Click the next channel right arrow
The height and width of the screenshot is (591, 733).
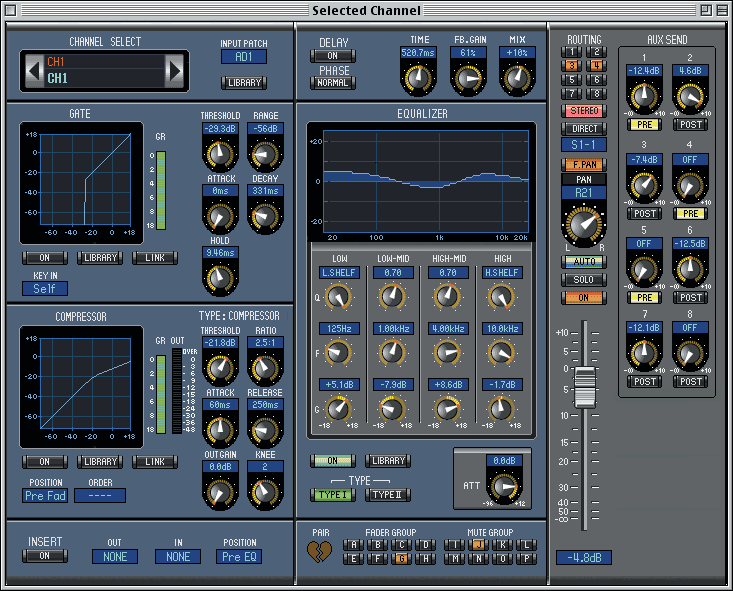click(x=175, y=71)
